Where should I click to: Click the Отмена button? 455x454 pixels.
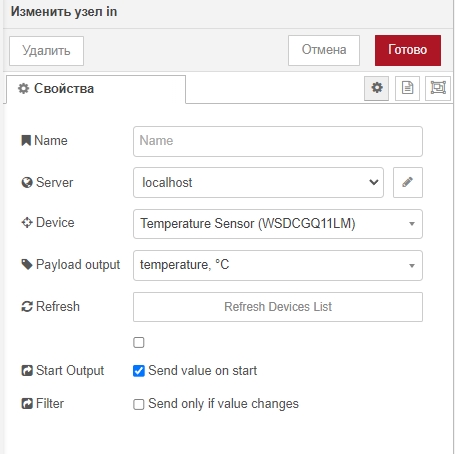(324, 50)
